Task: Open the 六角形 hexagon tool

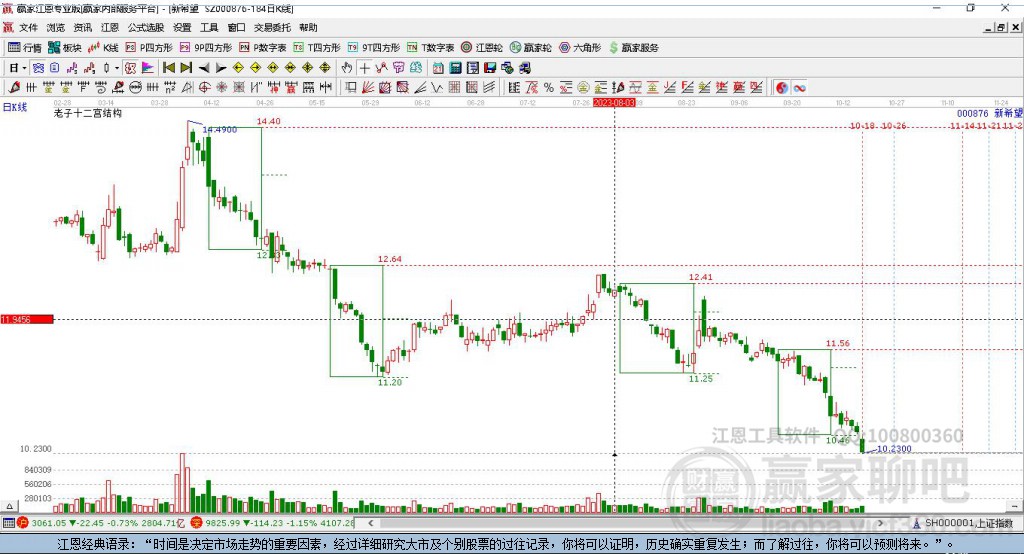Action: 580,48
